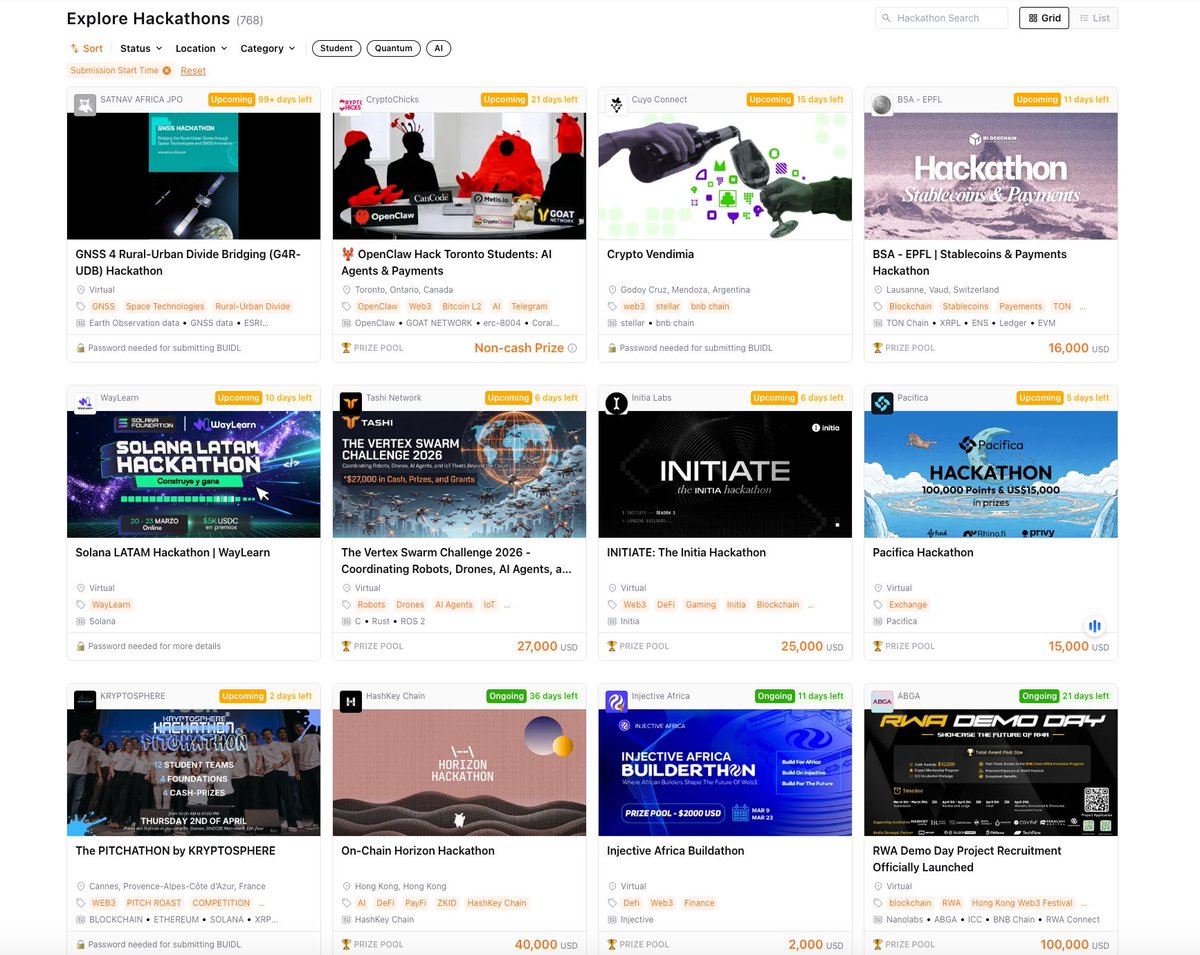
Task: Click the Stablecoins tag on BSA card
Action: click(966, 307)
